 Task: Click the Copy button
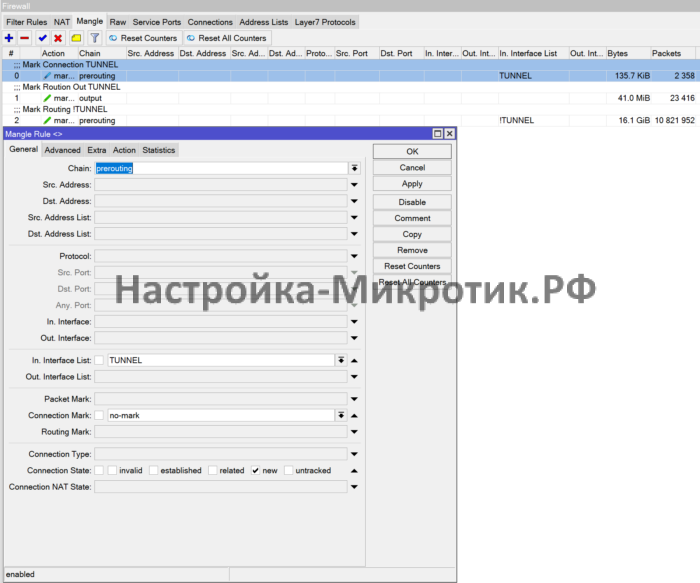pos(412,234)
